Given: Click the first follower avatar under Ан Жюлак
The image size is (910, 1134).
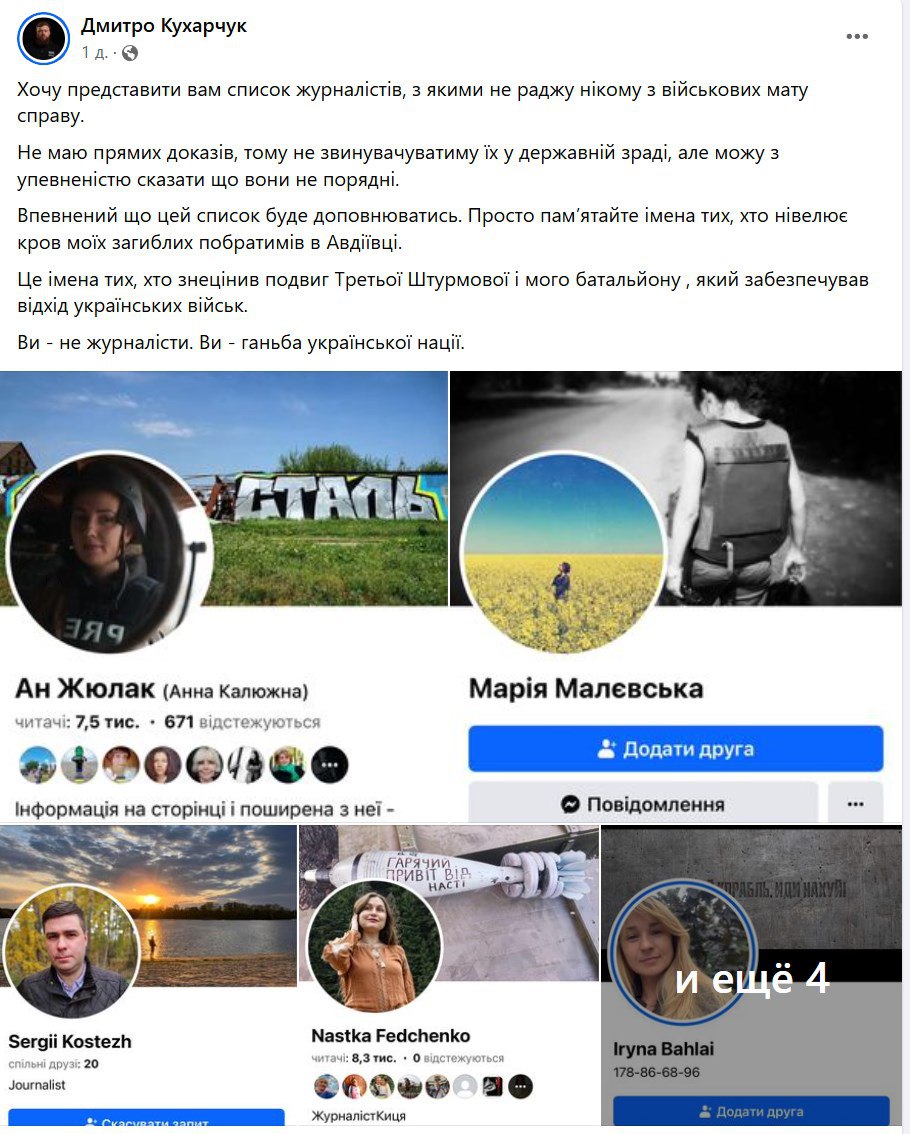Looking at the screenshot, I should [37, 765].
